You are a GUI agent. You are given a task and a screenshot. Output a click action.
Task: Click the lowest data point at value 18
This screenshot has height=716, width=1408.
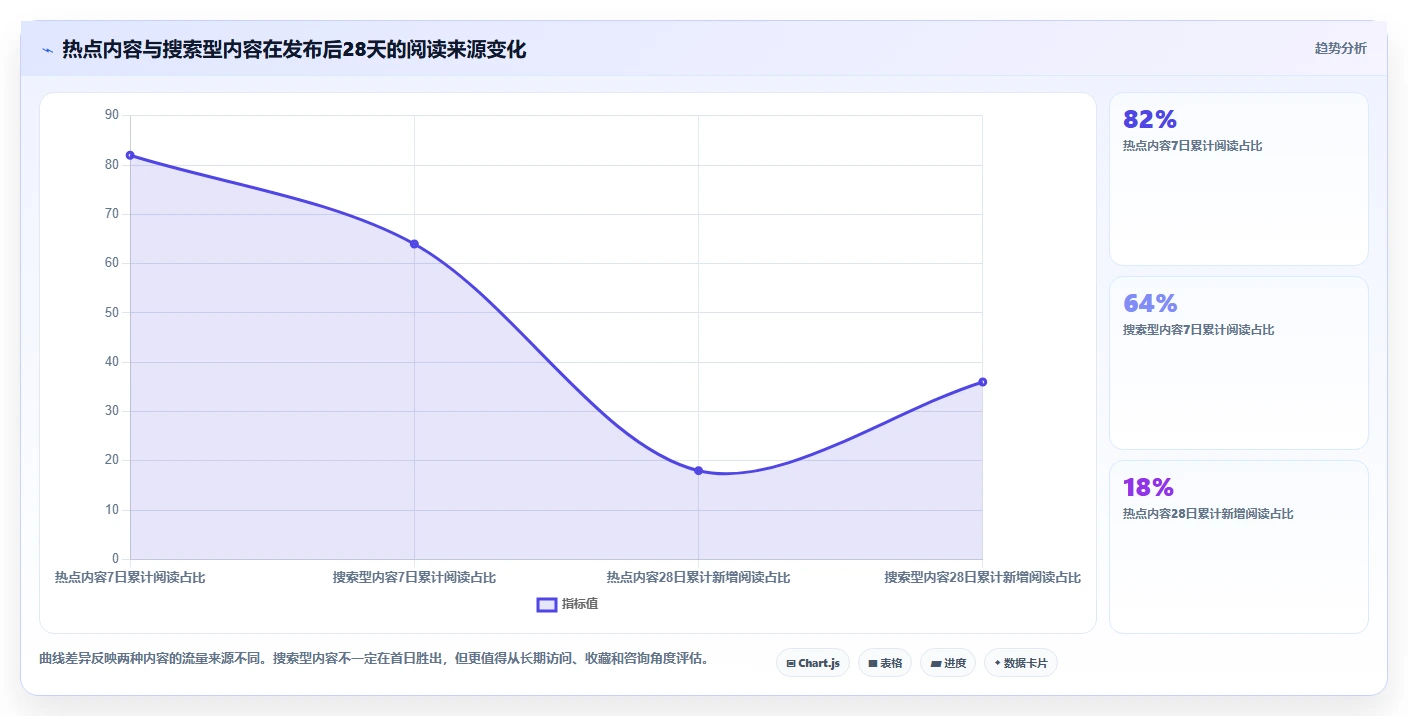tap(698, 471)
